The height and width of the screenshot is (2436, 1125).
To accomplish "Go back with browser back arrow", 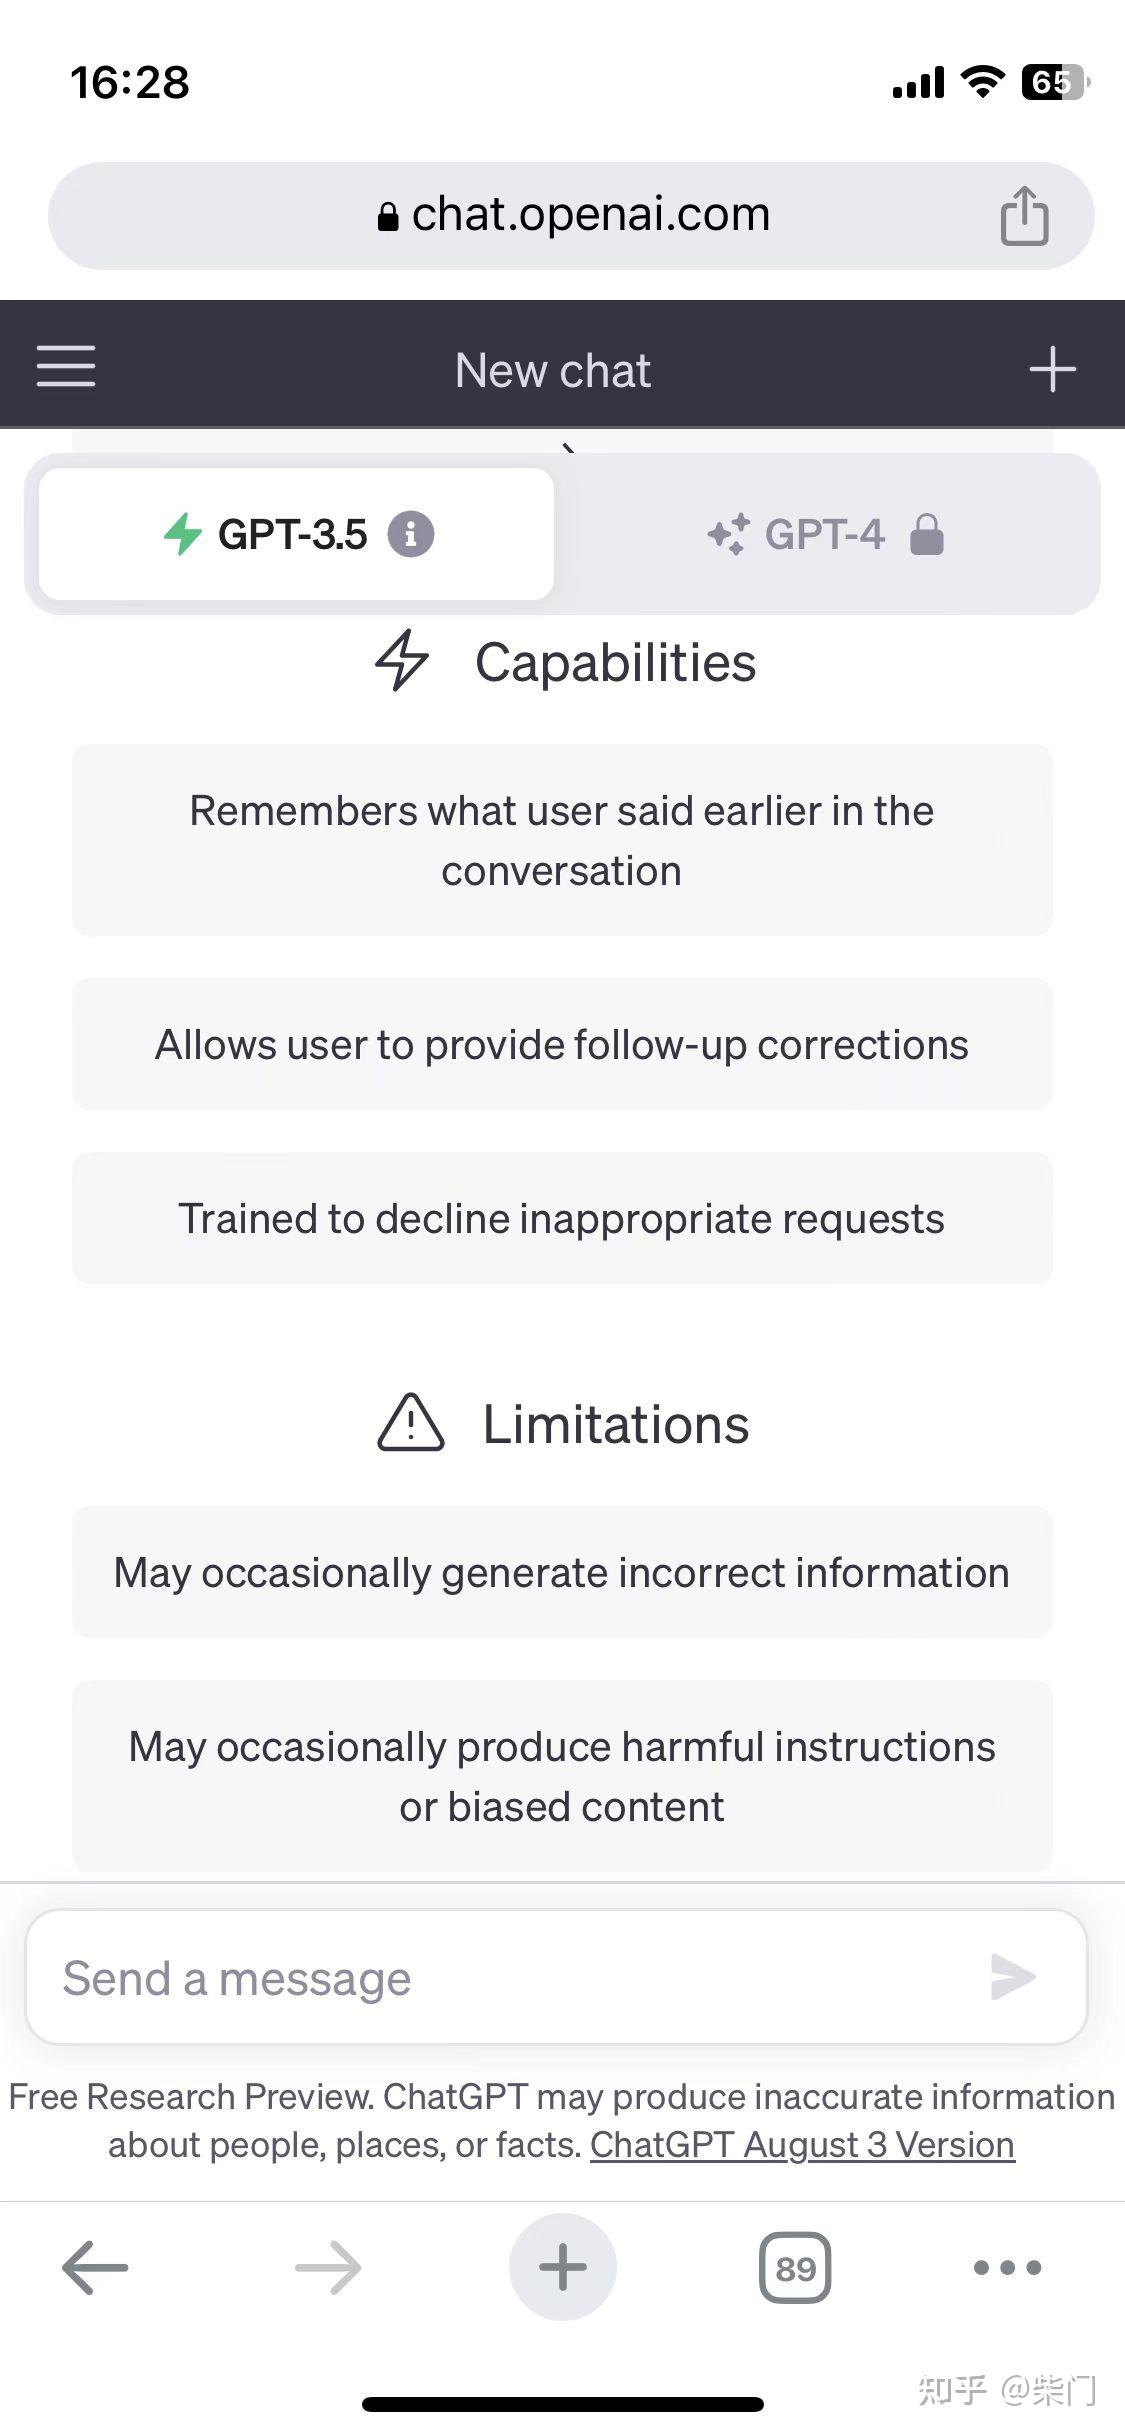I will coord(95,2267).
